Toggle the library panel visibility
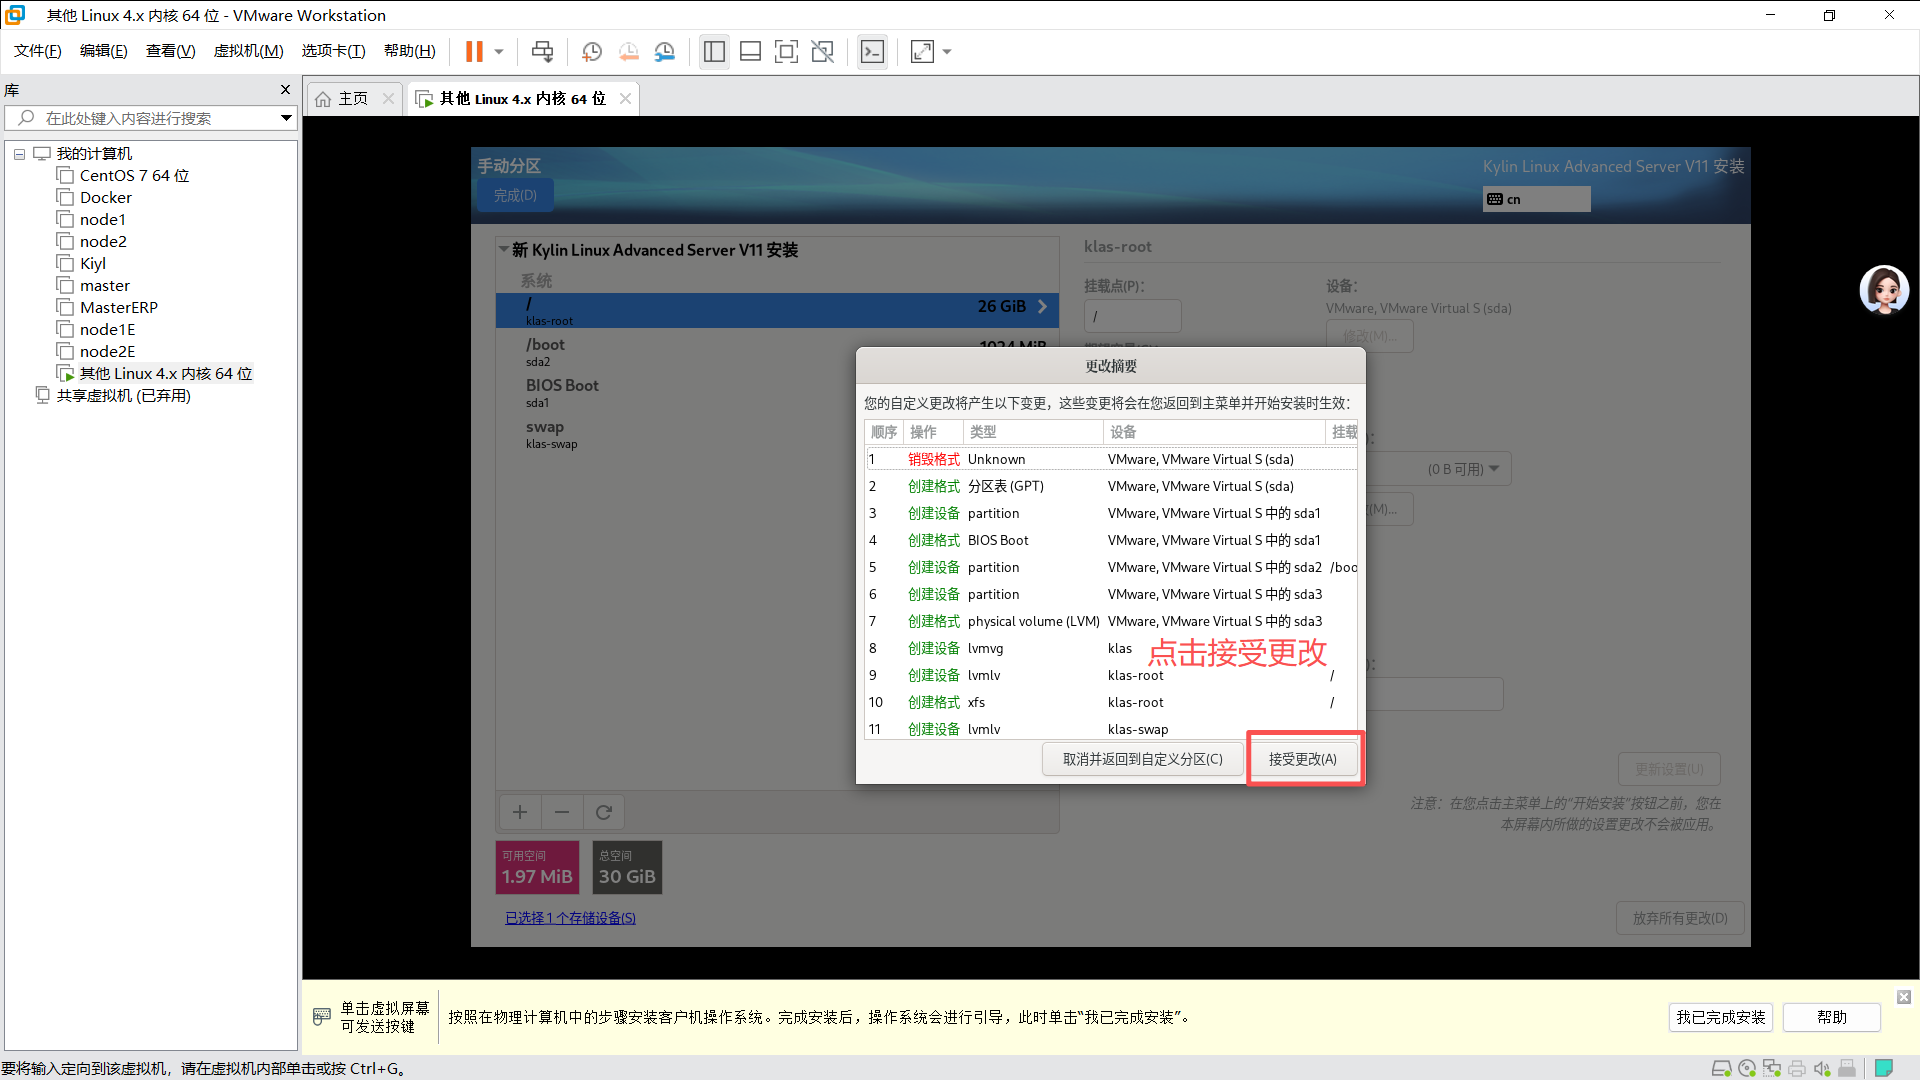Viewport: 1920px width, 1080px height. [x=714, y=51]
